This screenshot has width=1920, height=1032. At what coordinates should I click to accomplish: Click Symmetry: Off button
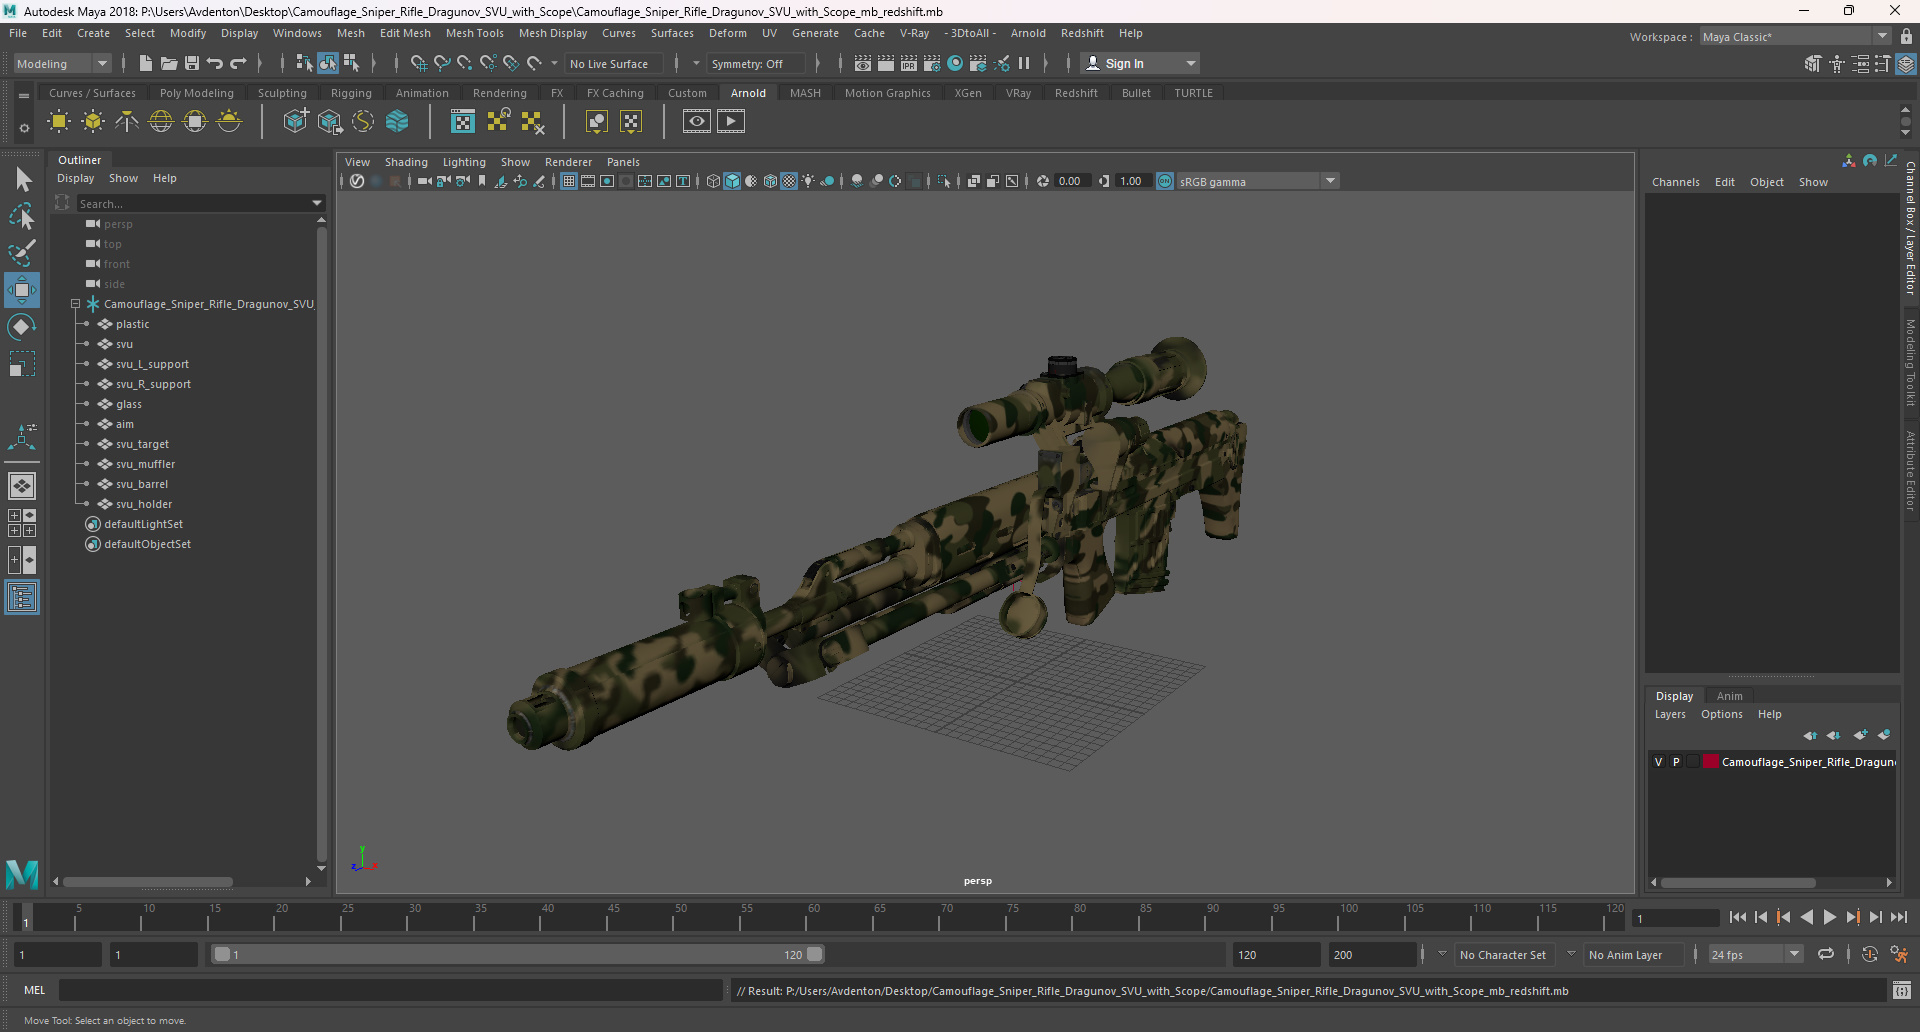point(755,63)
